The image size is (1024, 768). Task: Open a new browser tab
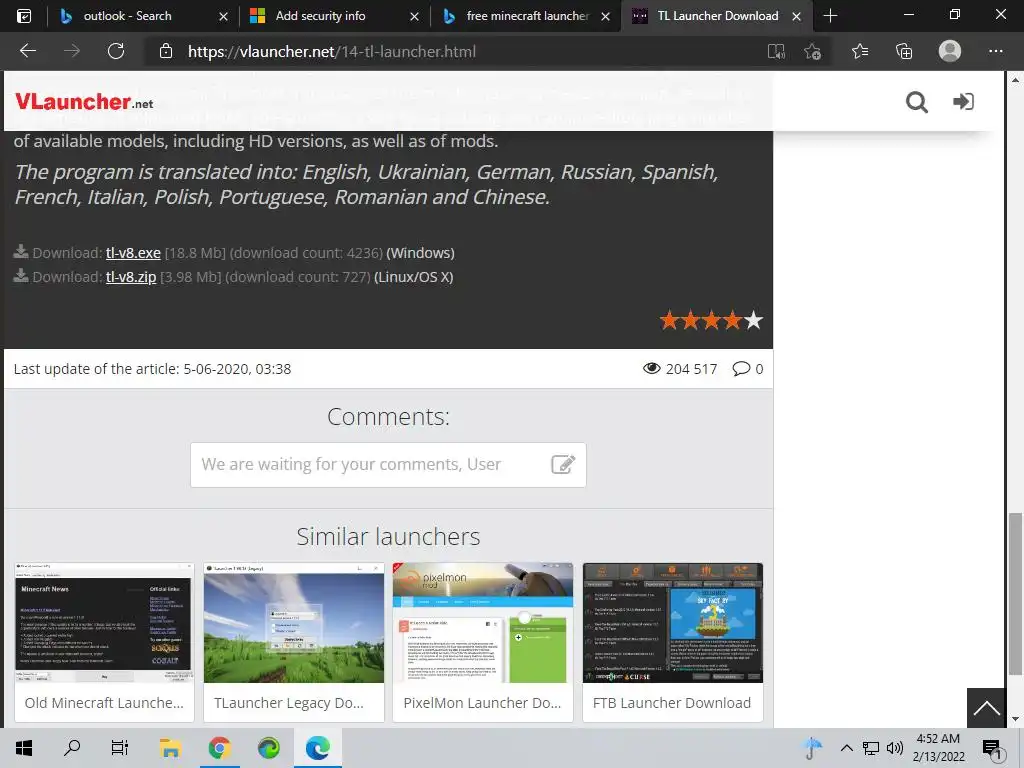830,16
